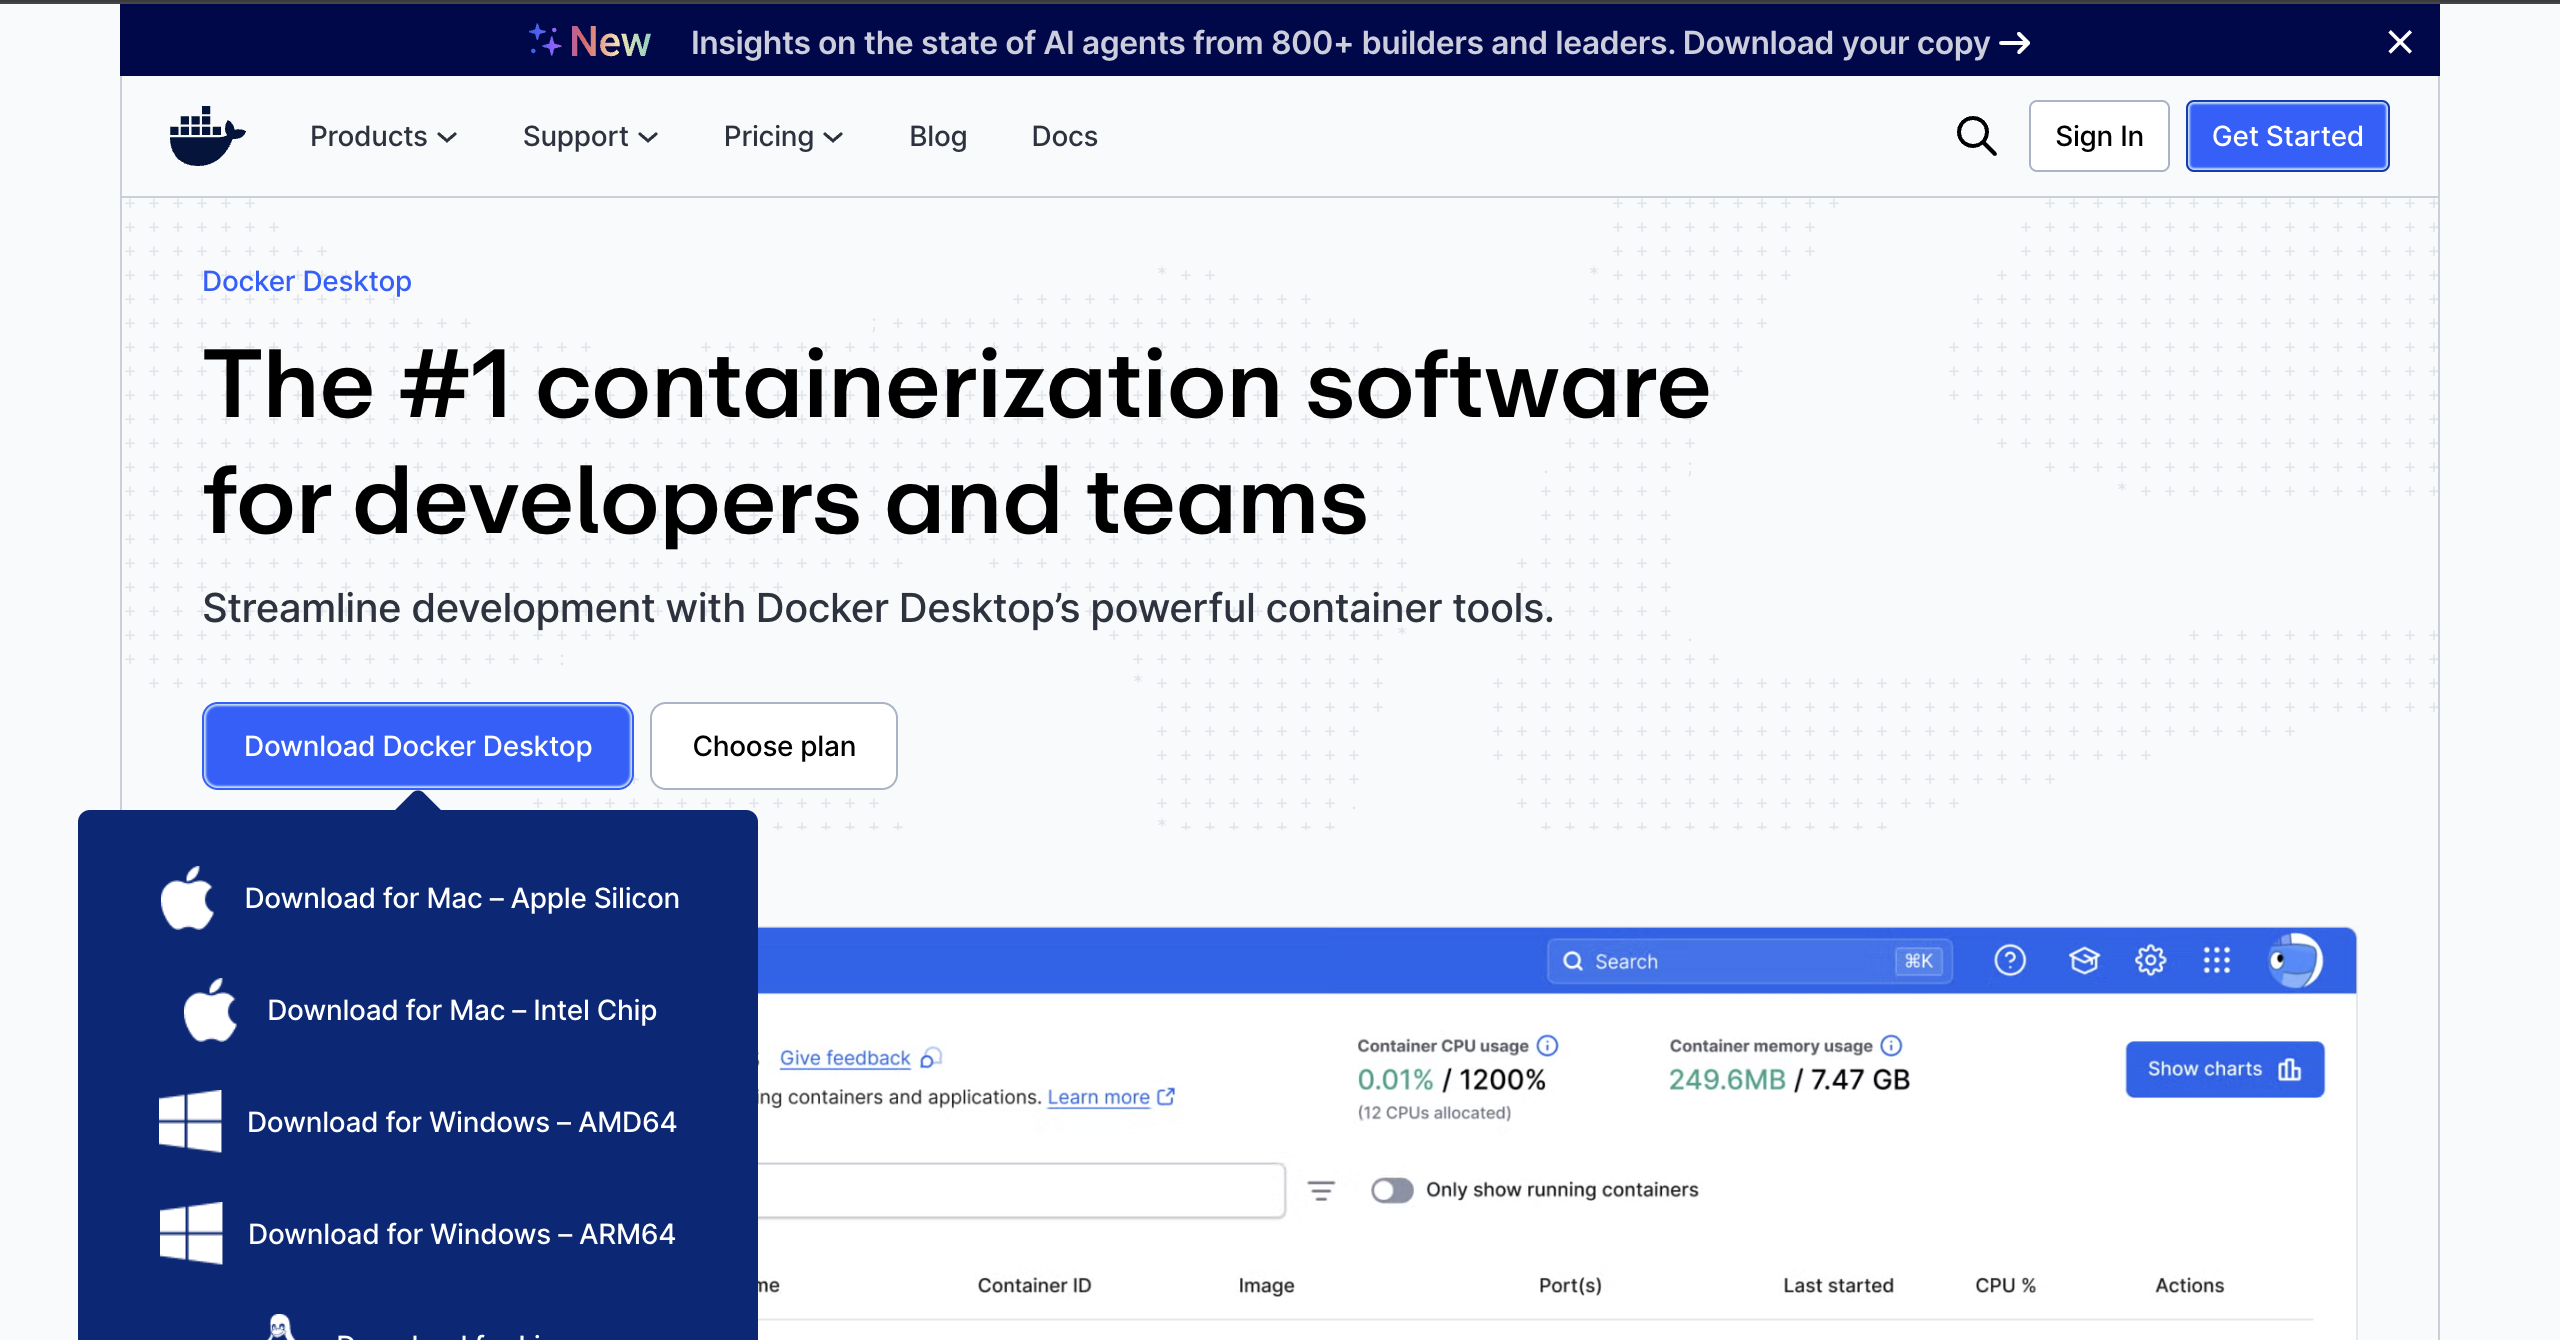Image resolution: width=2560 pixels, height=1340 pixels.
Task: Open the Docs page
Action: pyautogui.click(x=1064, y=136)
